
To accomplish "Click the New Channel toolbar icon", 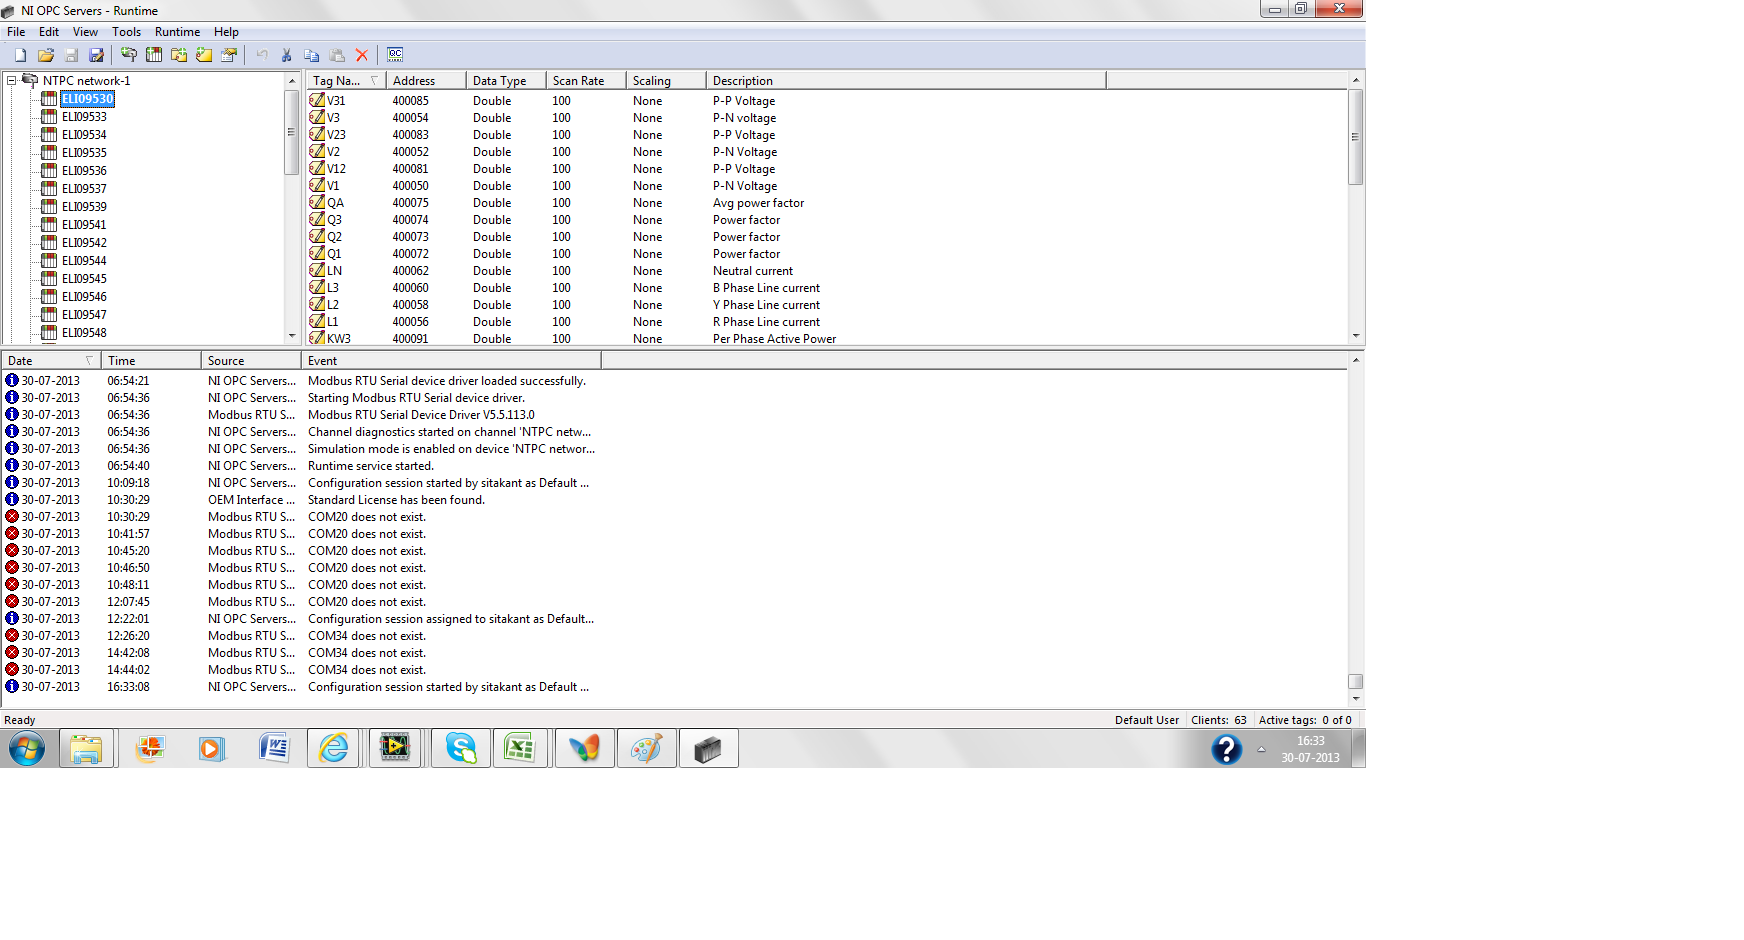I will coord(129,55).
